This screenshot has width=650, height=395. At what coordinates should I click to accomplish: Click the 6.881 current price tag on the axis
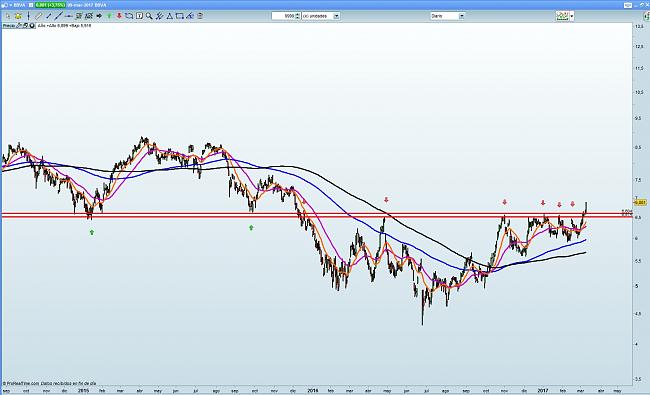pos(640,202)
